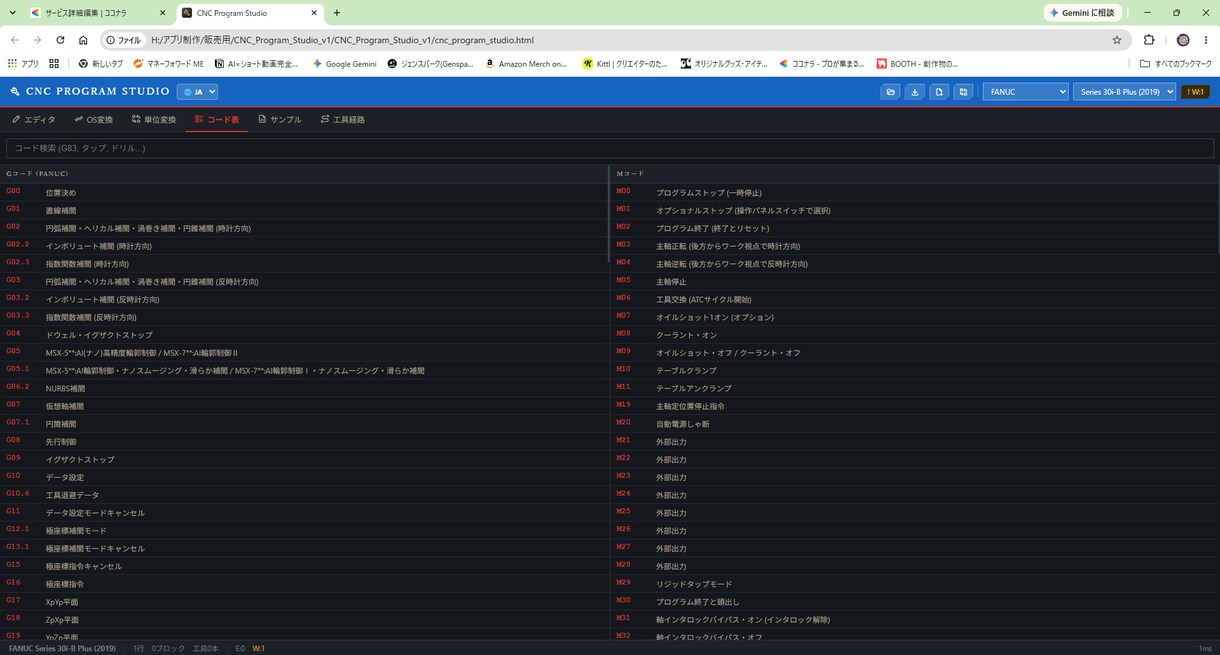Open the BOOTH bookmark
Image resolution: width=1220 pixels, height=655 pixels.
tap(917, 63)
